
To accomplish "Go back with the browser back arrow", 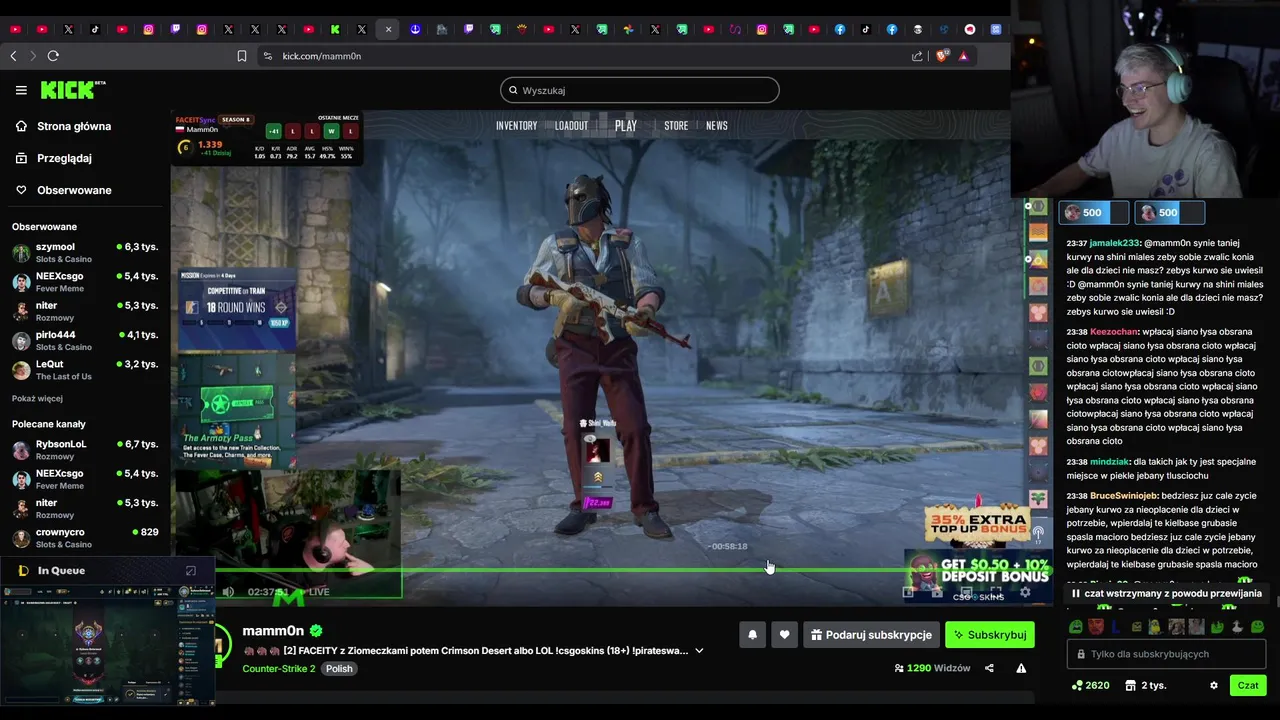I will [x=13, y=56].
